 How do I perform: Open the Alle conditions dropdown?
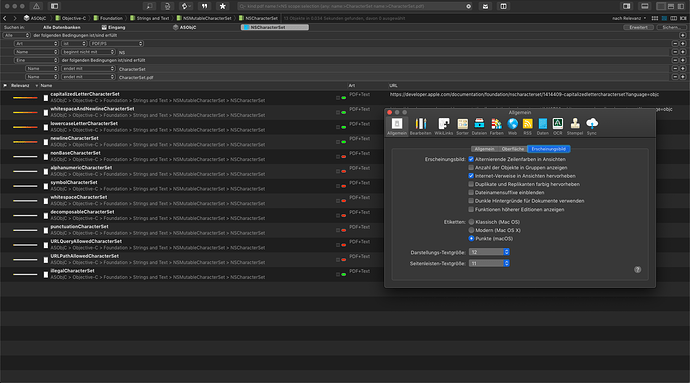click(x=17, y=35)
